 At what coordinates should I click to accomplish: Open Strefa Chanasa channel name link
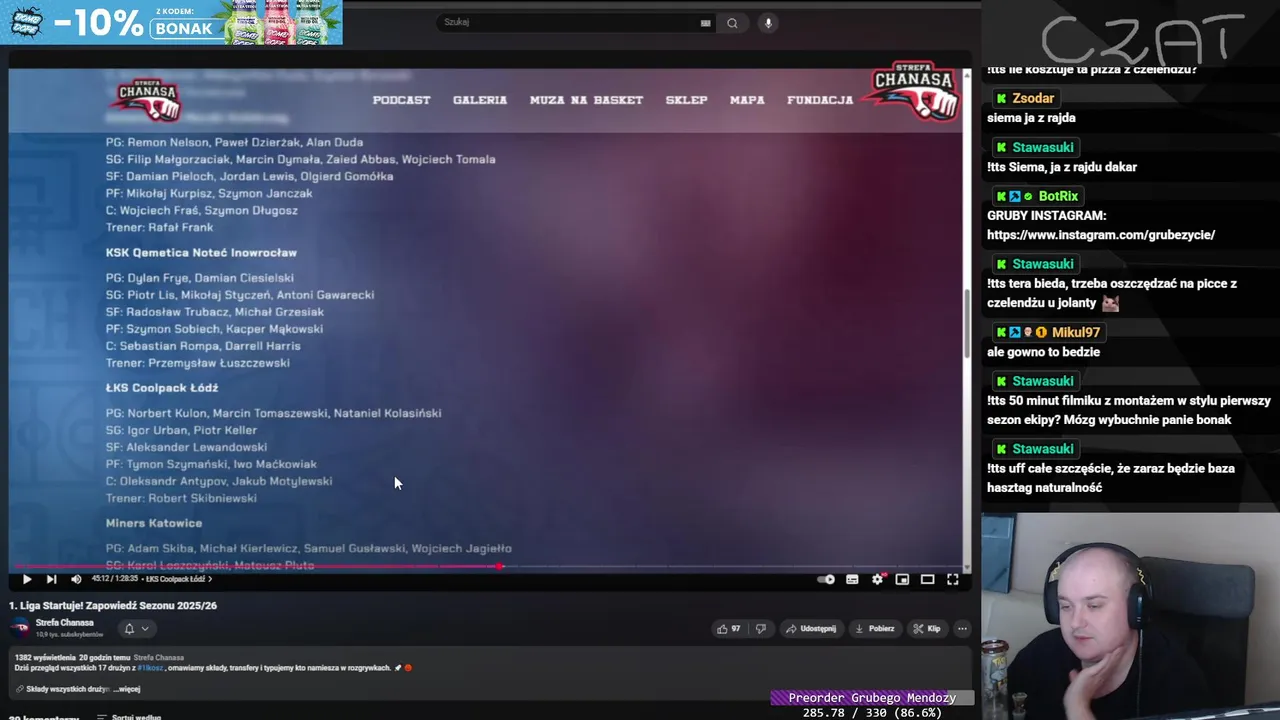[x=64, y=623]
